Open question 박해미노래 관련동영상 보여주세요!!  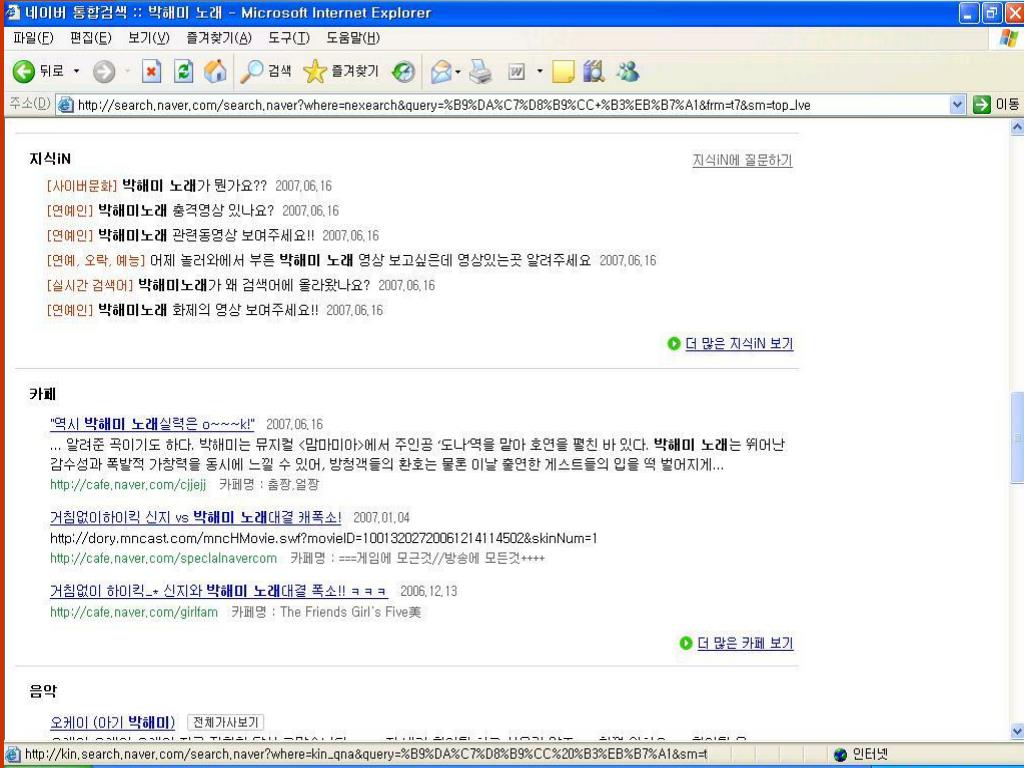coord(206,235)
